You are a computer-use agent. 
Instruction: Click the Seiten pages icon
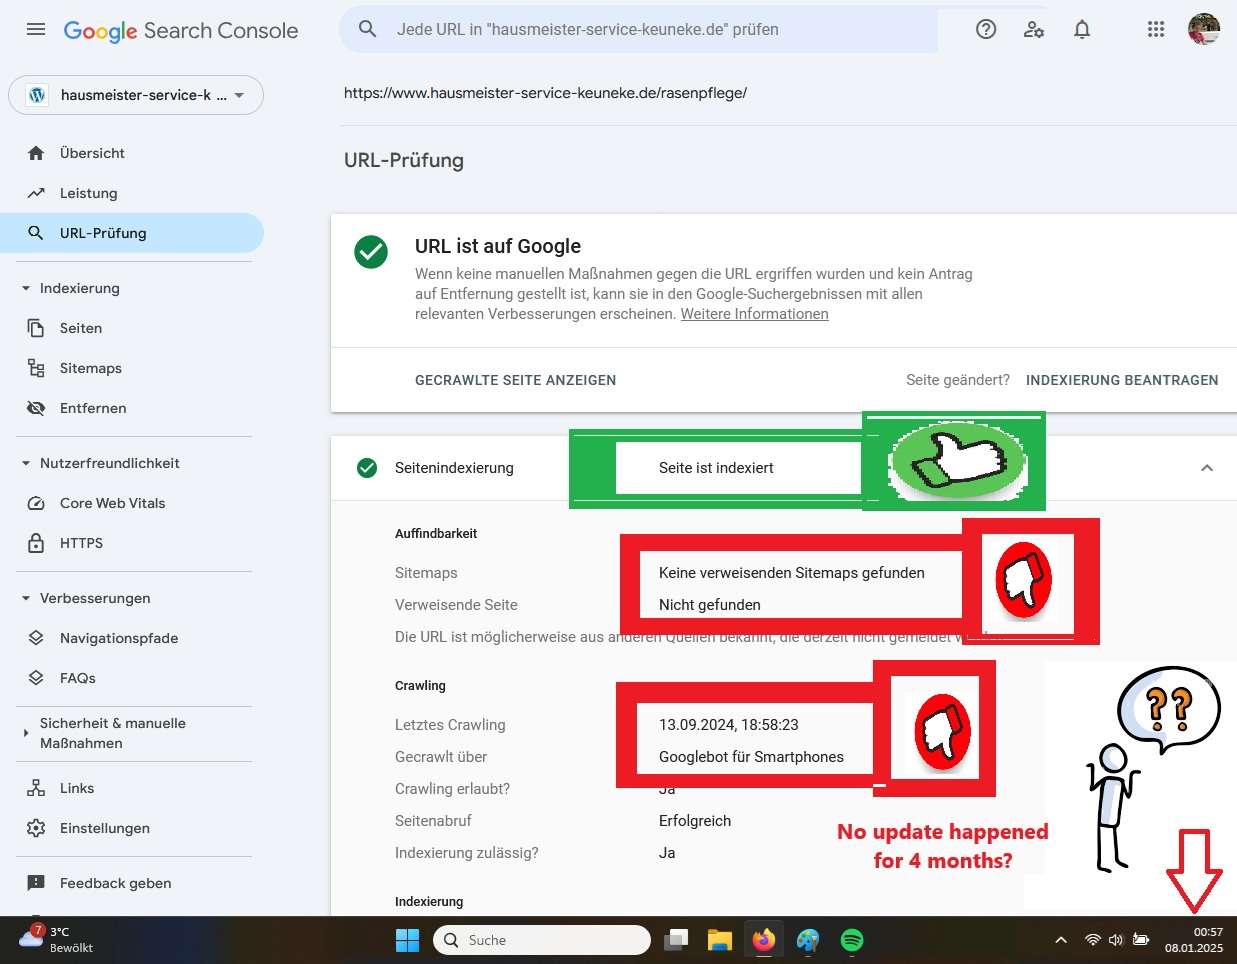pyautogui.click(x=36, y=328)
